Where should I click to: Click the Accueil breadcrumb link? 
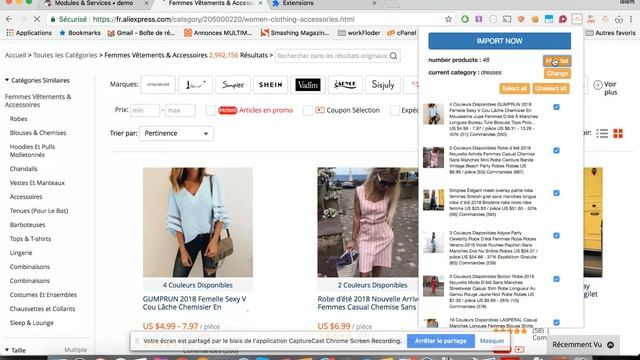[15, 55]
